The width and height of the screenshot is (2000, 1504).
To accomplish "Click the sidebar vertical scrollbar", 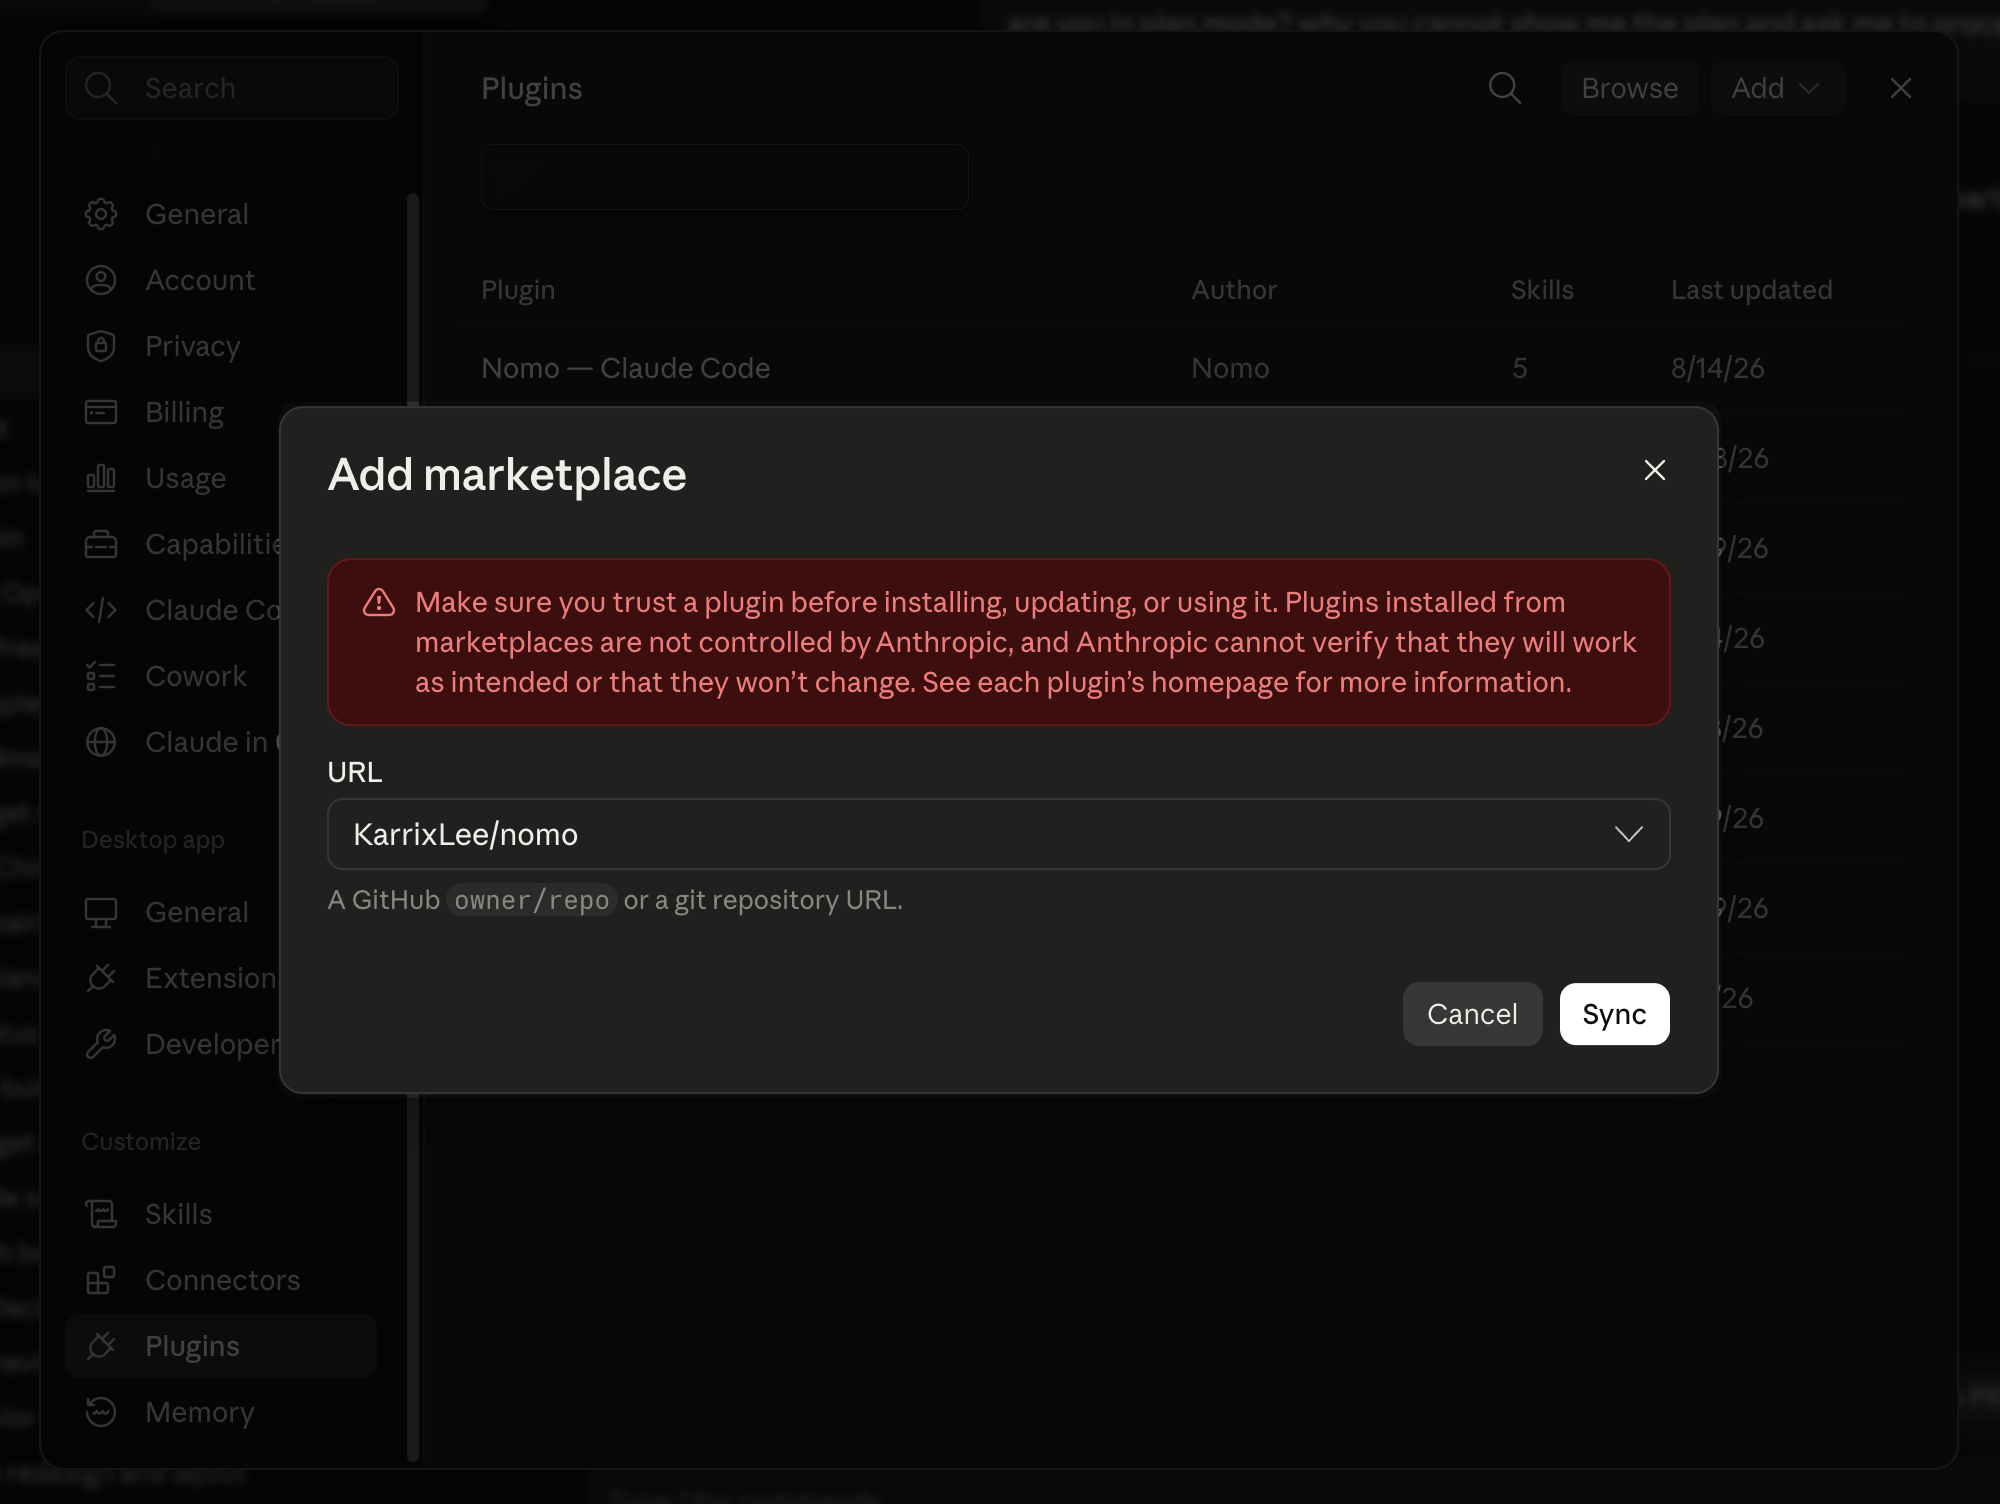I will pyautogui.click(x=412, y=825).
